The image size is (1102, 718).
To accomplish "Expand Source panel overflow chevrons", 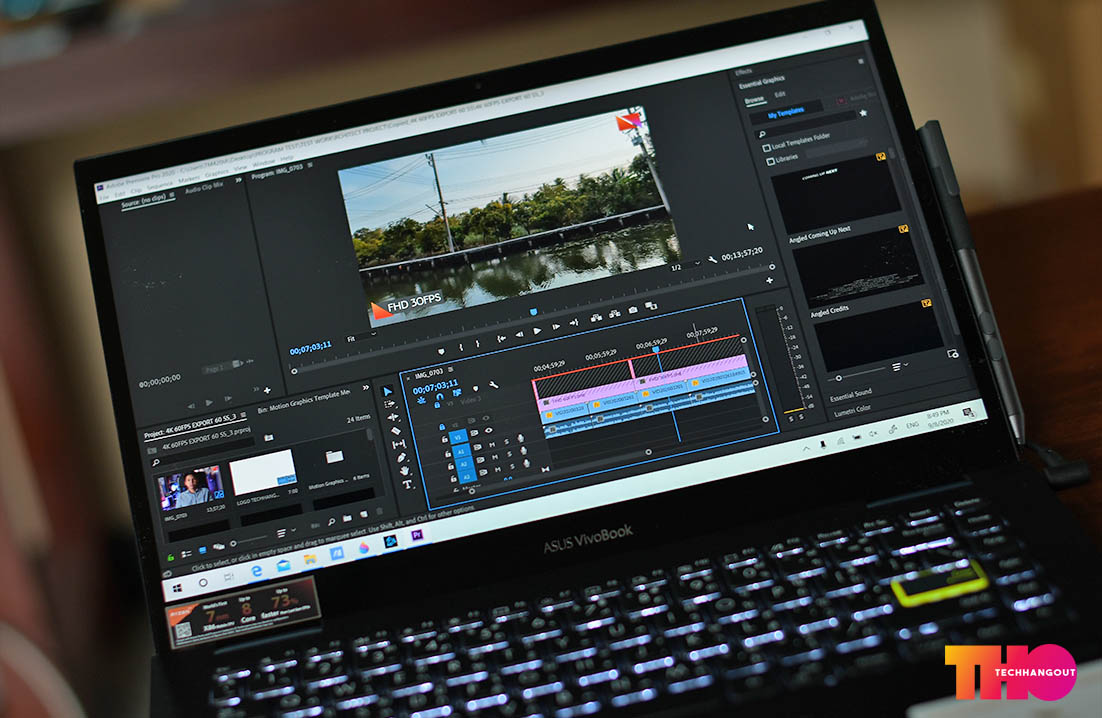I will click(x=239, y=181).
